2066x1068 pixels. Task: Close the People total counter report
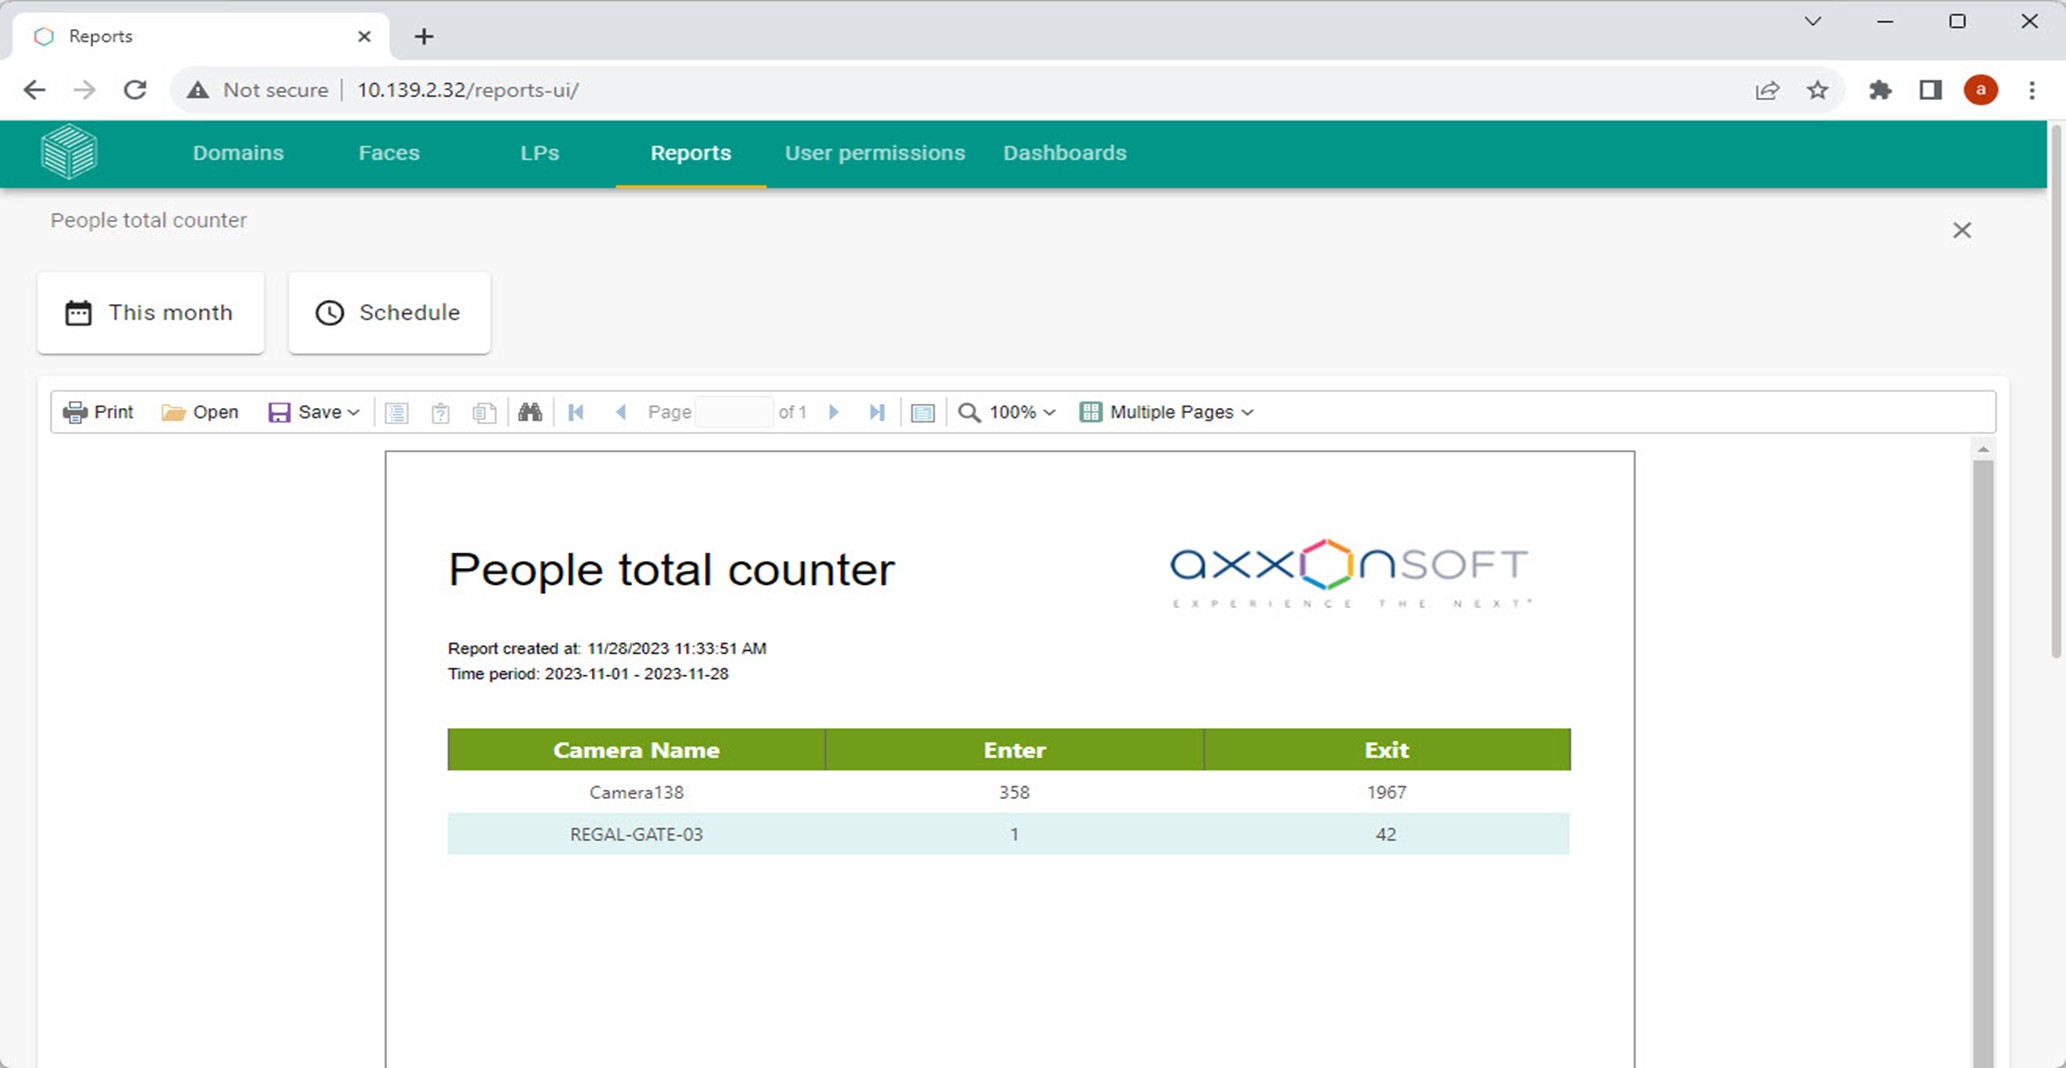pos(1961,231)
